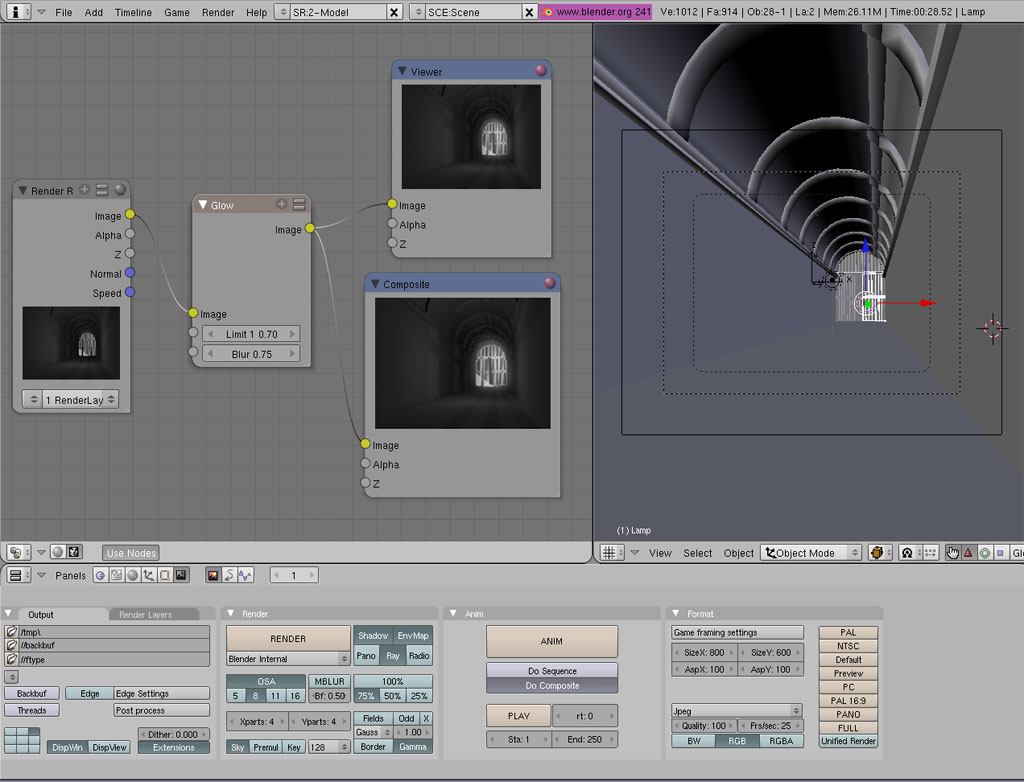Screen dimensions: 1024x782
Task: Click the Material nodes sphere icon
Action: [x=58, y=552]
